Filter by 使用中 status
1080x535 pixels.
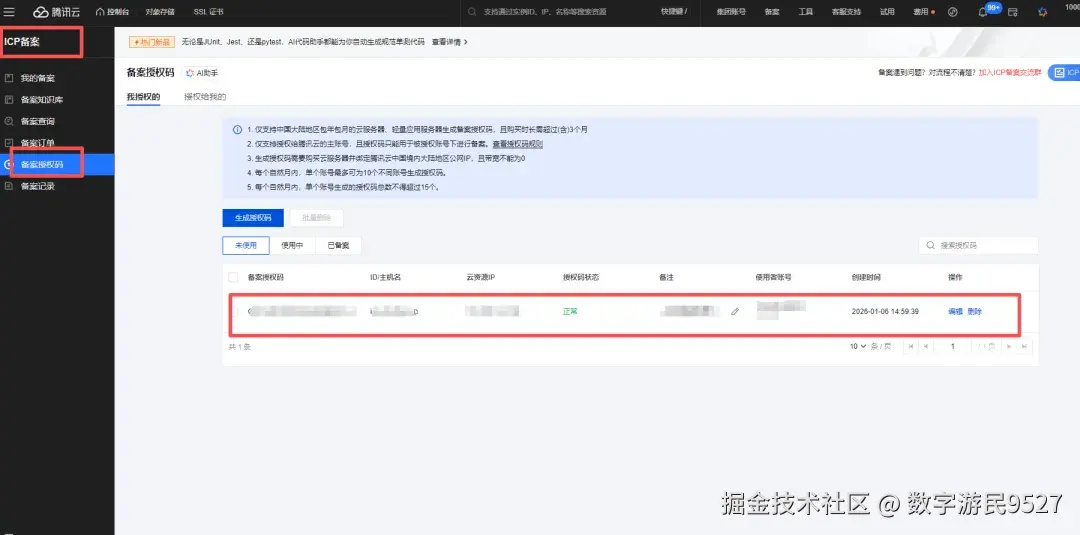(292, 245)
